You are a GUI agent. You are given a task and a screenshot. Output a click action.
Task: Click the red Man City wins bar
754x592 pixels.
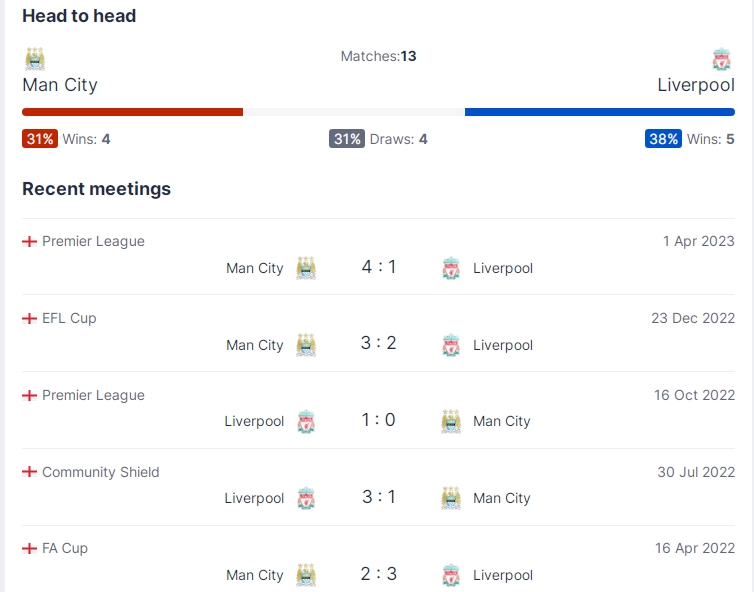click(132, 112)
